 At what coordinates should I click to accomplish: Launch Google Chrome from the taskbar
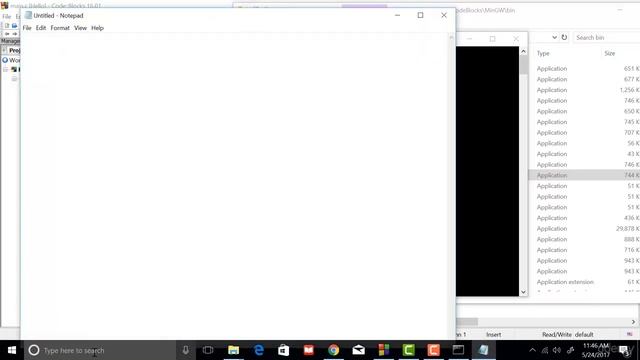click(x=333, y=350)
